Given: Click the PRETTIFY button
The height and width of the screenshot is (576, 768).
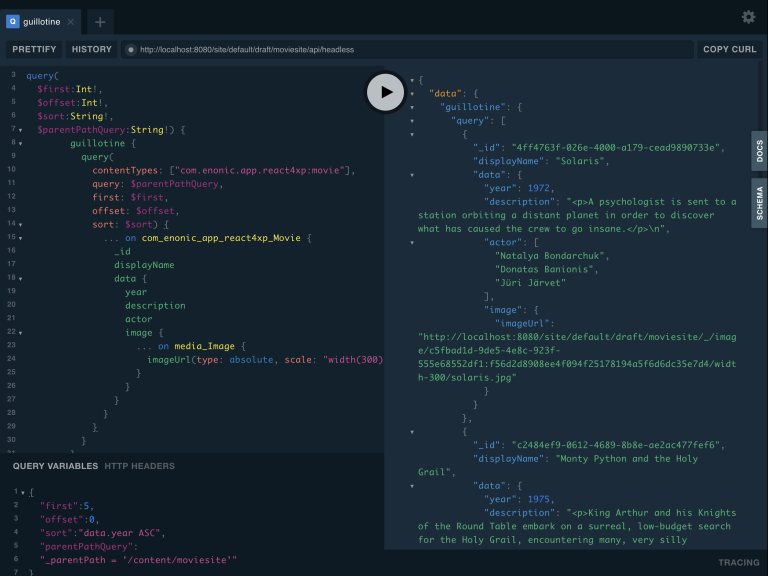Looking at the screenshot, I should coord(34,49).
